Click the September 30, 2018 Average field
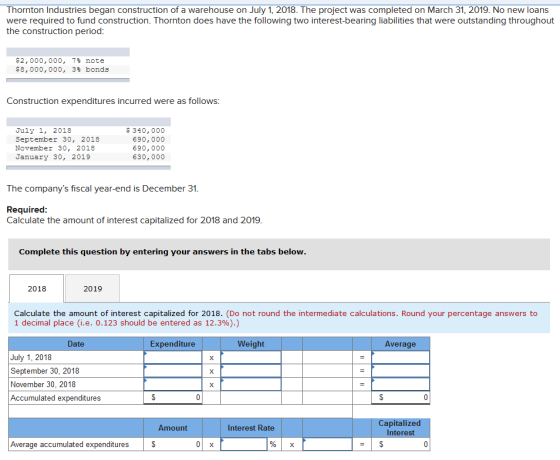Image resolution: width=560 pixels, height=460 pixels. 400,371
